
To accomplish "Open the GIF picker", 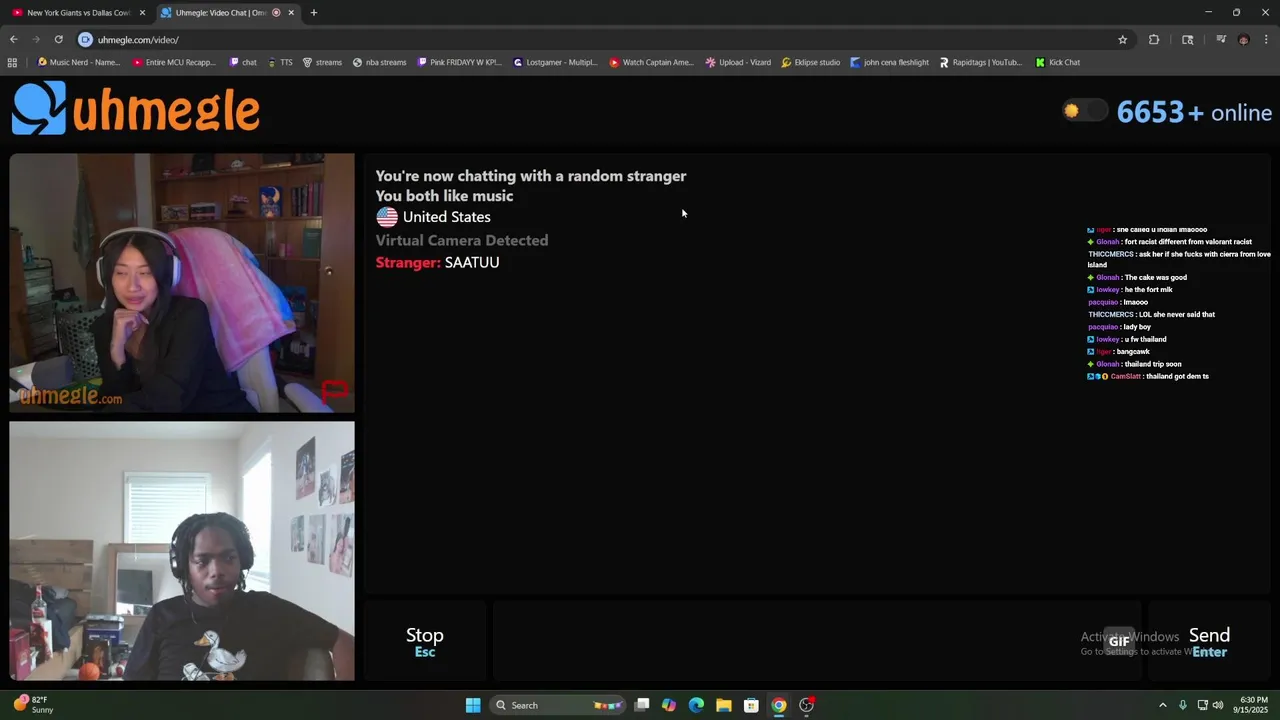I will click(x=1119, y=641).
